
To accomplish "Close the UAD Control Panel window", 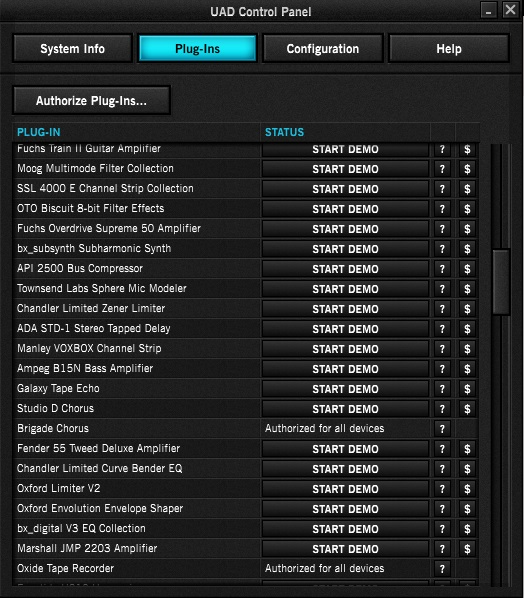I will tap(510, 10).
